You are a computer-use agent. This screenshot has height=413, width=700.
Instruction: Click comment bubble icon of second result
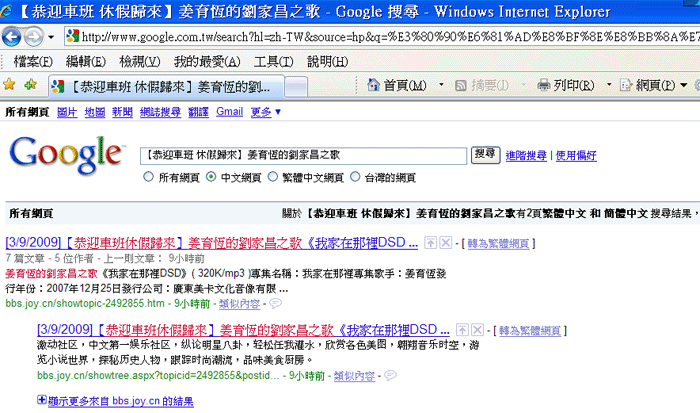tap(391, 375)
